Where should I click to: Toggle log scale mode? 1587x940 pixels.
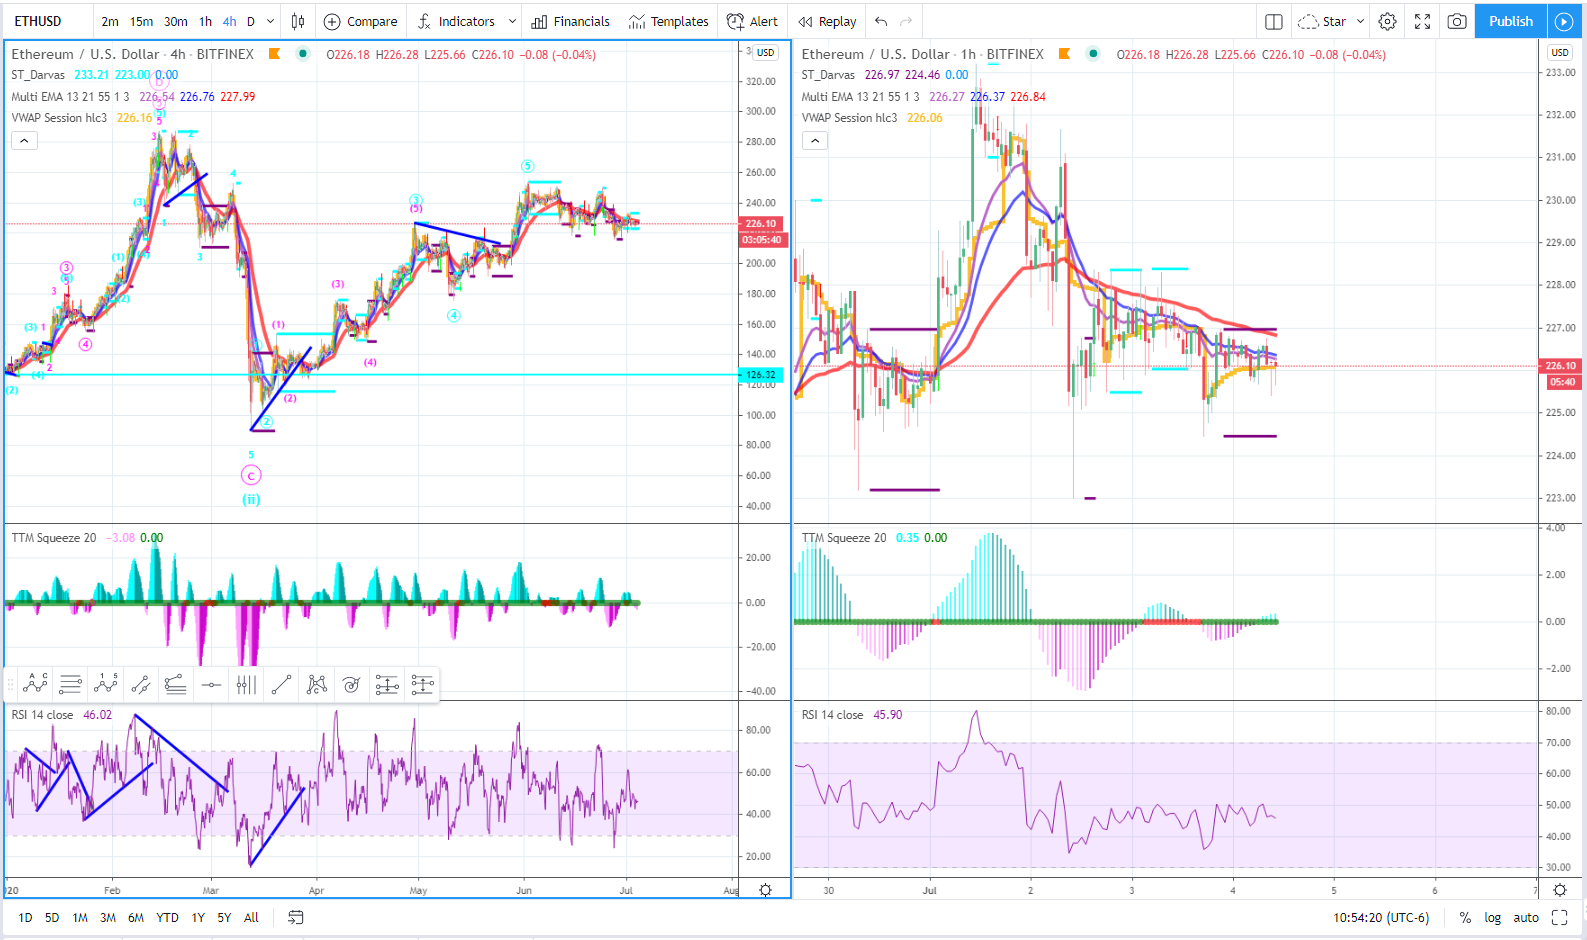click(1492, 917)
